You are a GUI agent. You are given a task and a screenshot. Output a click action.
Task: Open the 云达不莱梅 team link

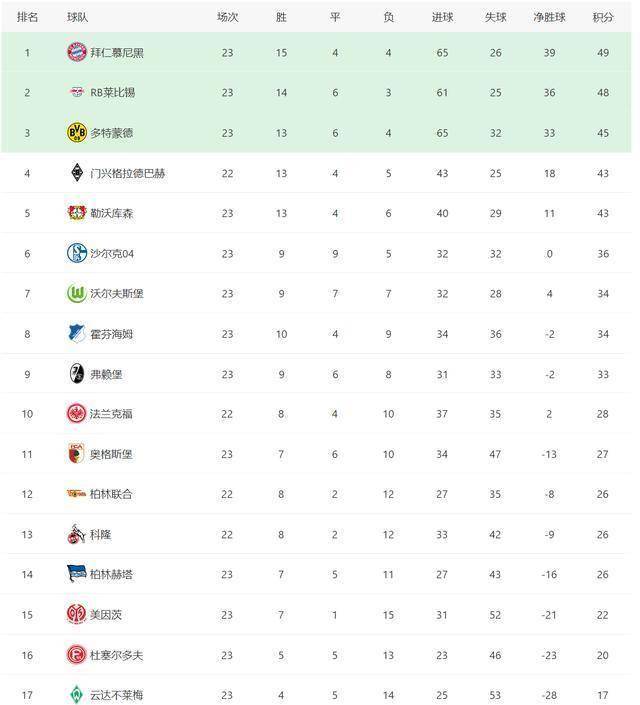pyautogui.click(x=116, y=695)
